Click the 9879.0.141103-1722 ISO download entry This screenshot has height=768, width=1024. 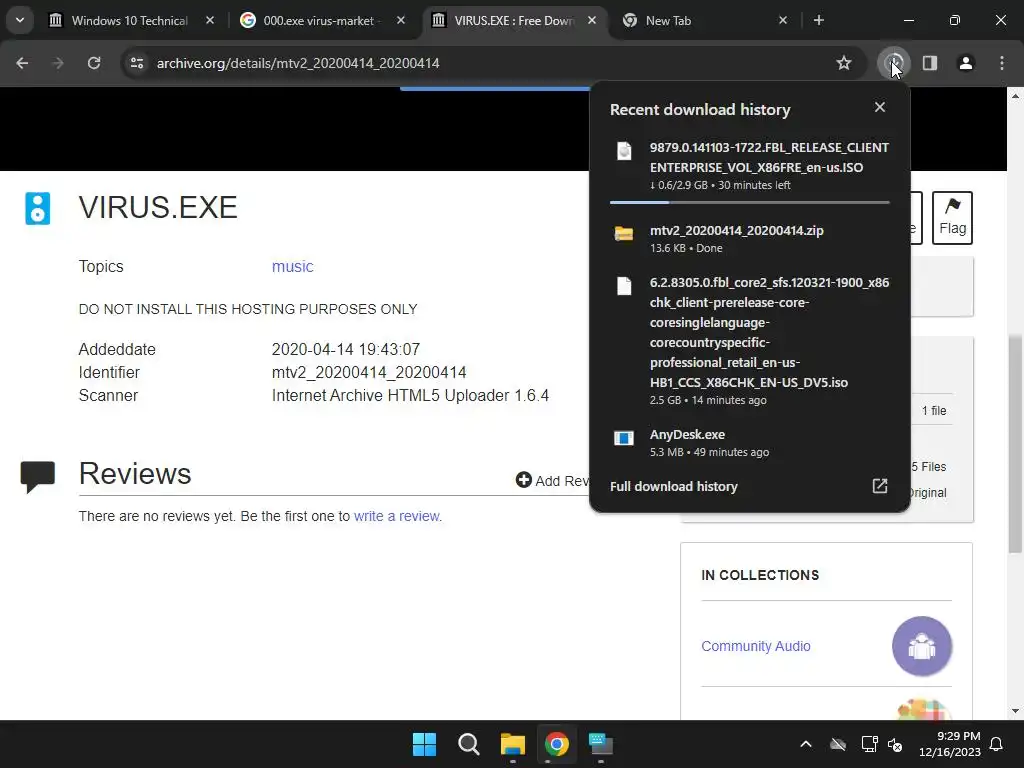coord(749,166)
